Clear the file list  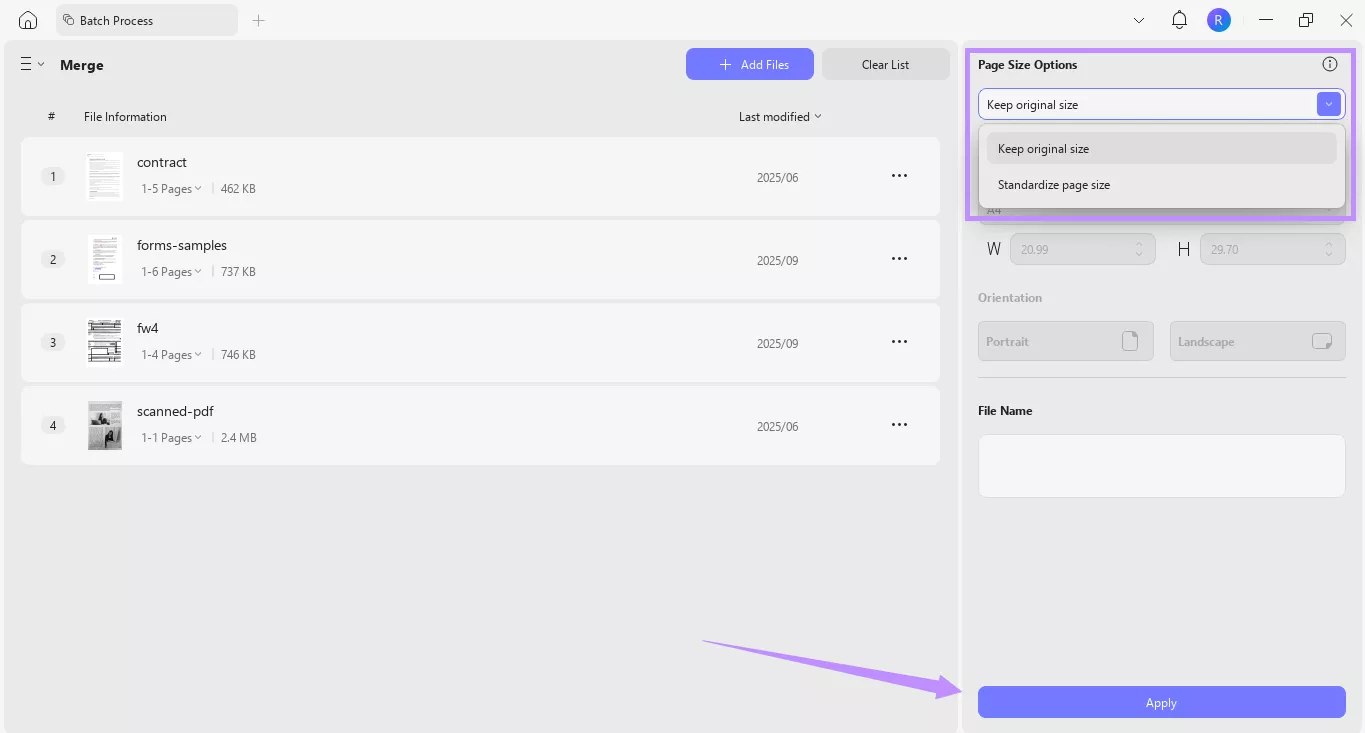884,64
